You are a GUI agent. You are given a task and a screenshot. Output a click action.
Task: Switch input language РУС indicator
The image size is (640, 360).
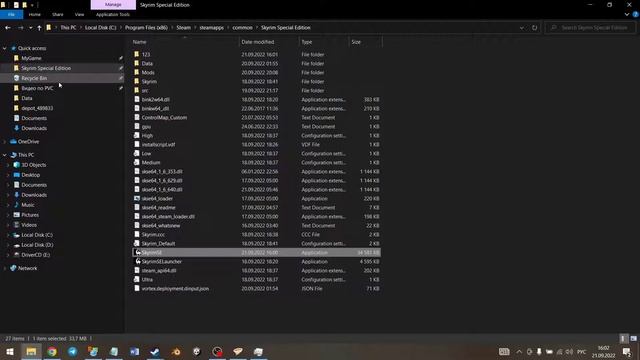pyautogui.click(x=582, y=352)
